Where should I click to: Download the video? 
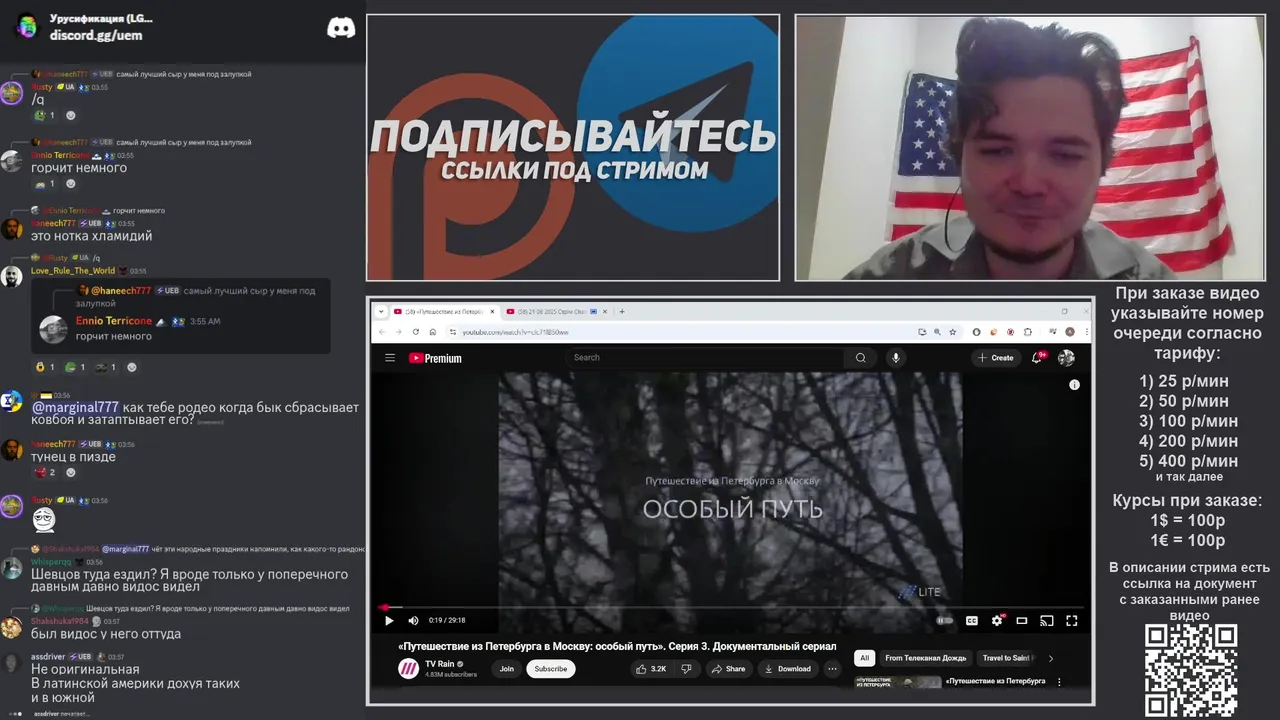[787, 669]
